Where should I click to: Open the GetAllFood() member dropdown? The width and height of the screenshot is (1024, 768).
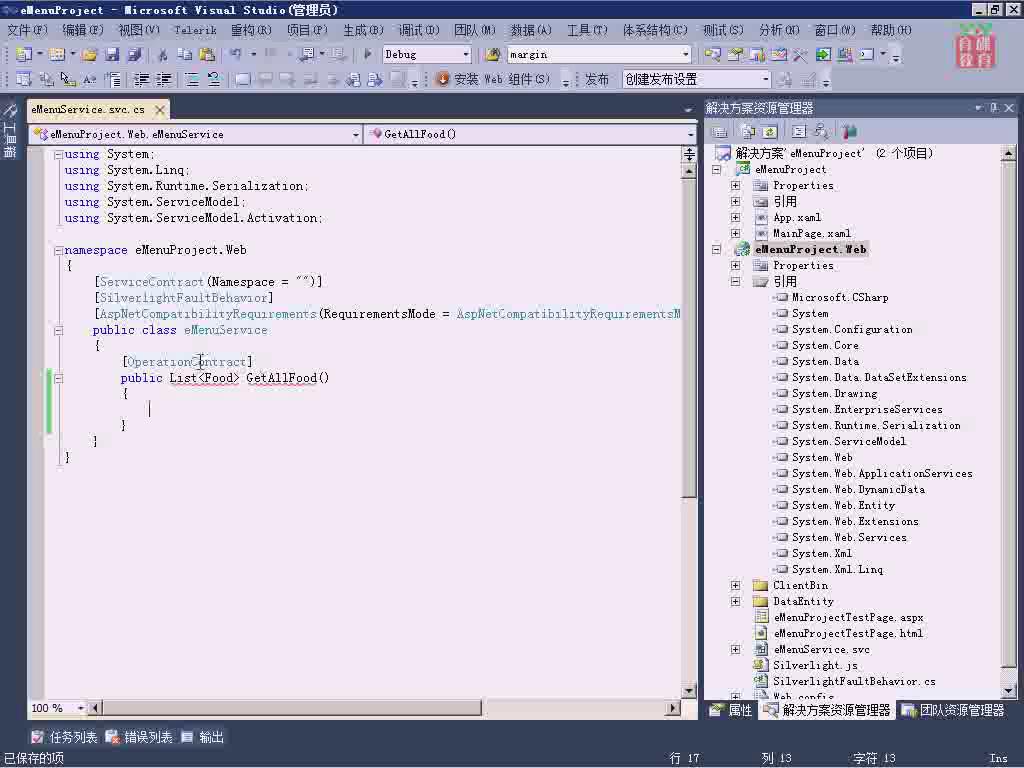click(x=690, y=135)
